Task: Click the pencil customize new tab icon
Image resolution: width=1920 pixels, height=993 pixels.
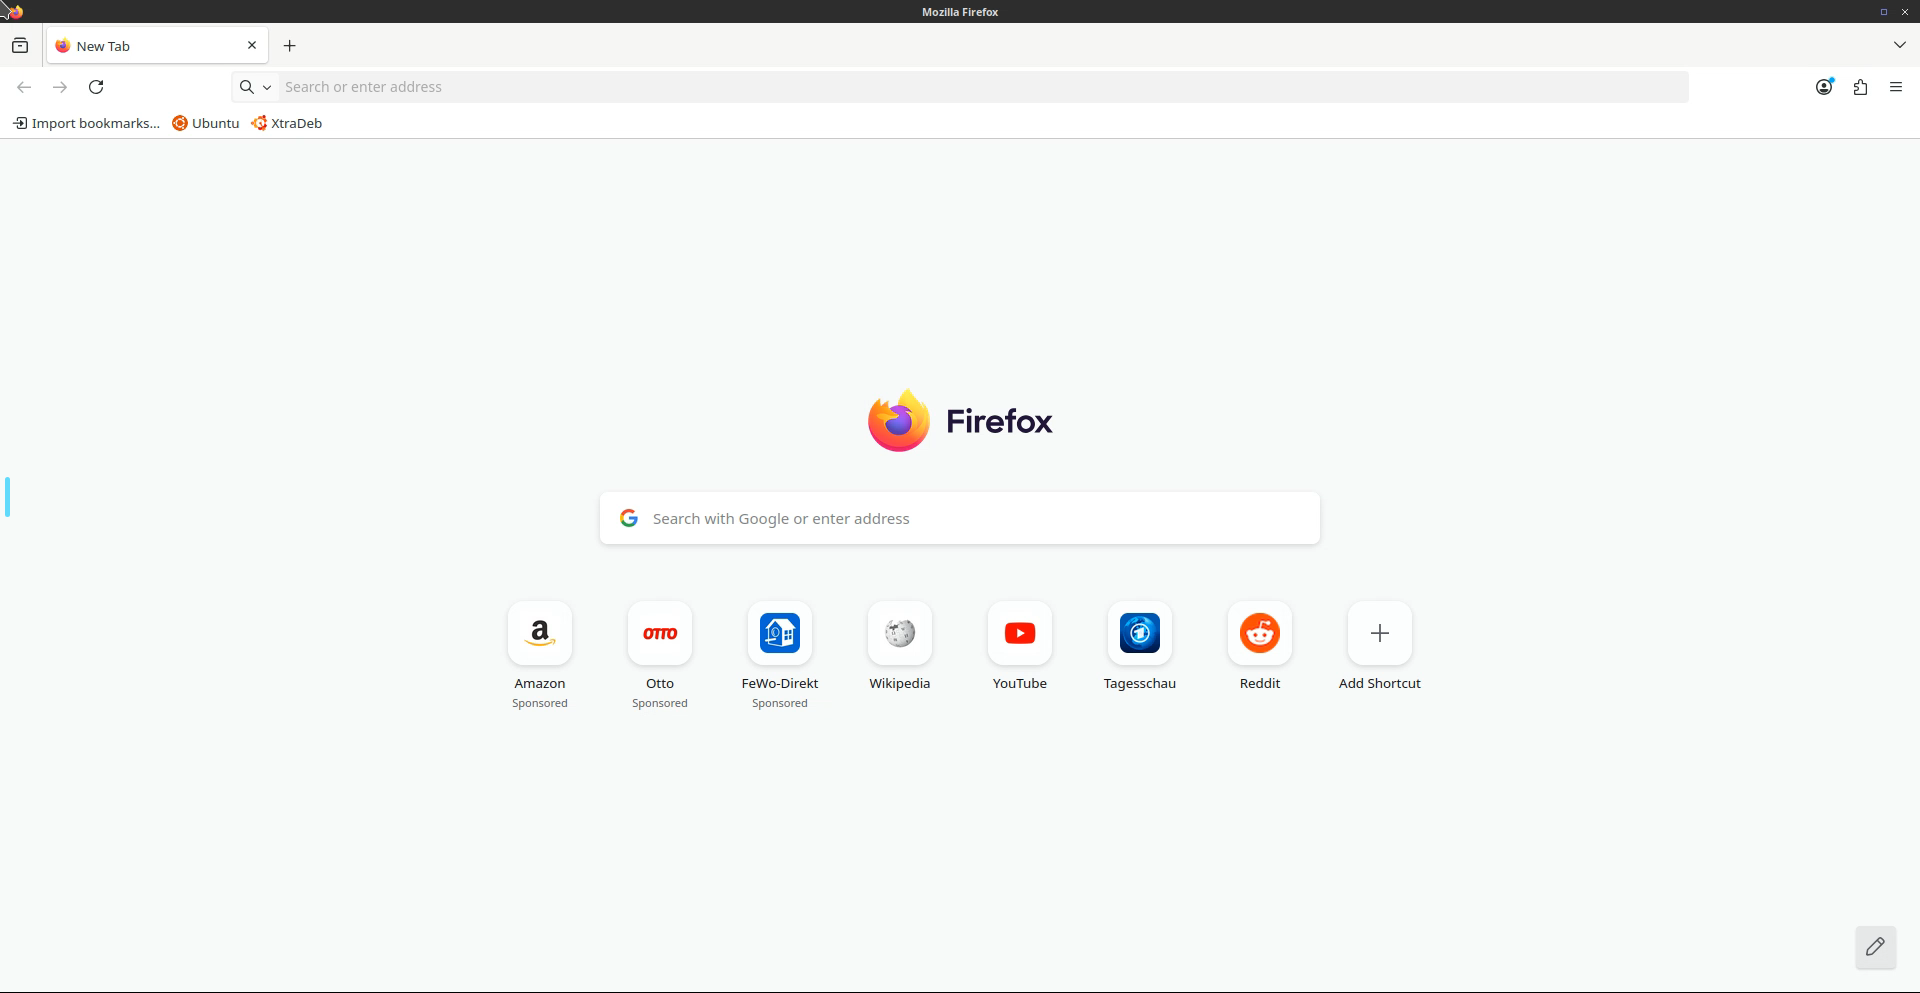Action: (x=1875, y=946)
